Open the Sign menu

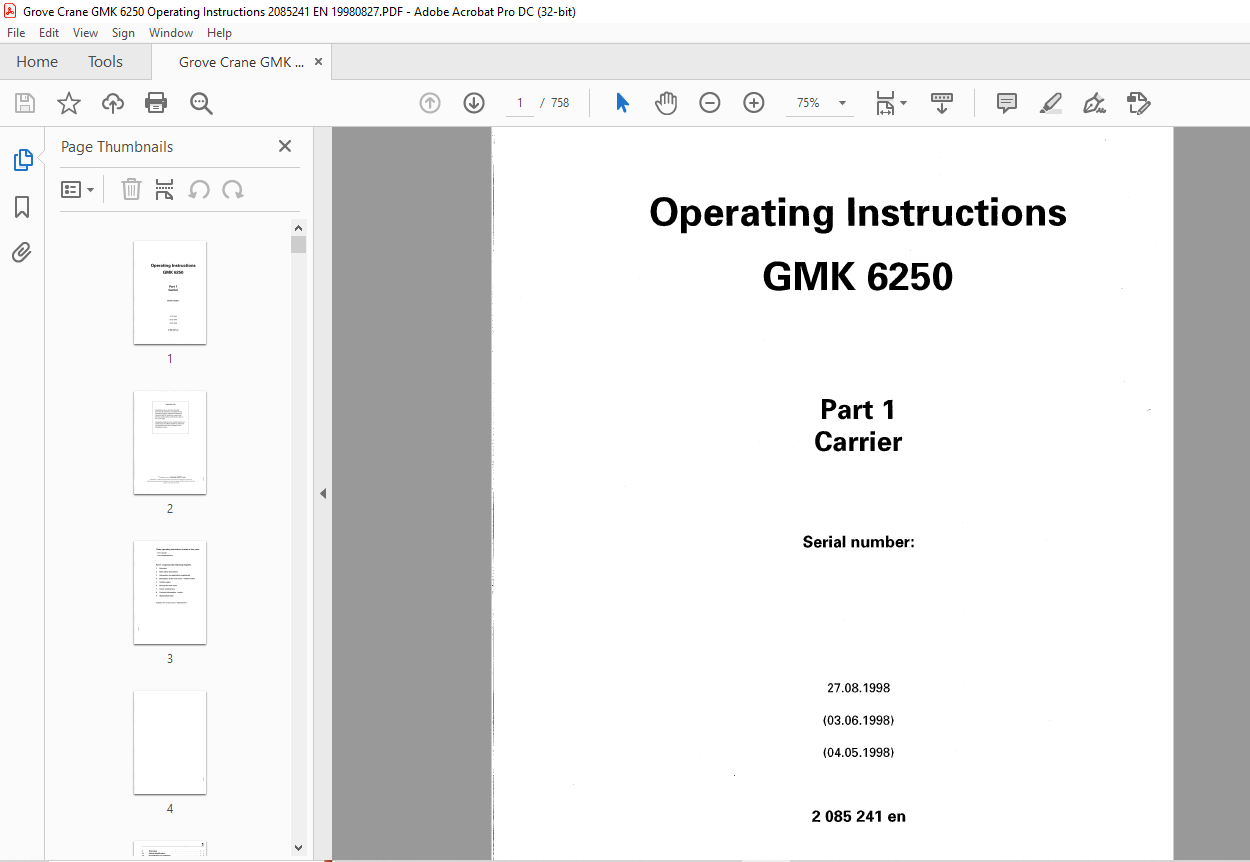click(125, 33)
